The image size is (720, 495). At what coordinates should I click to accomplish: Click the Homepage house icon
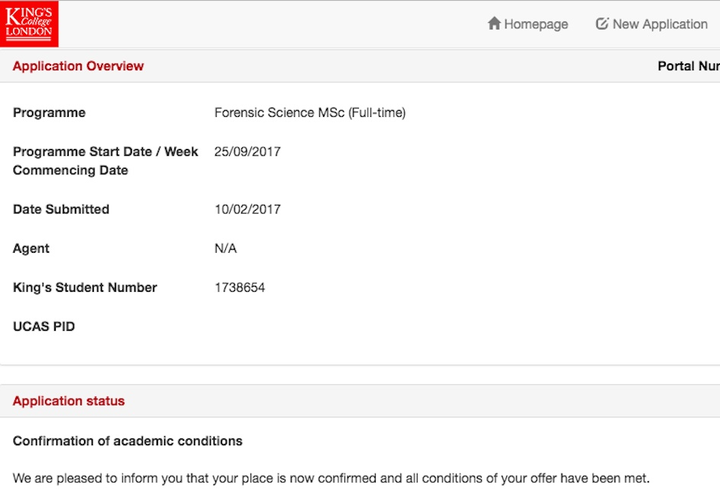coord(494,23)
